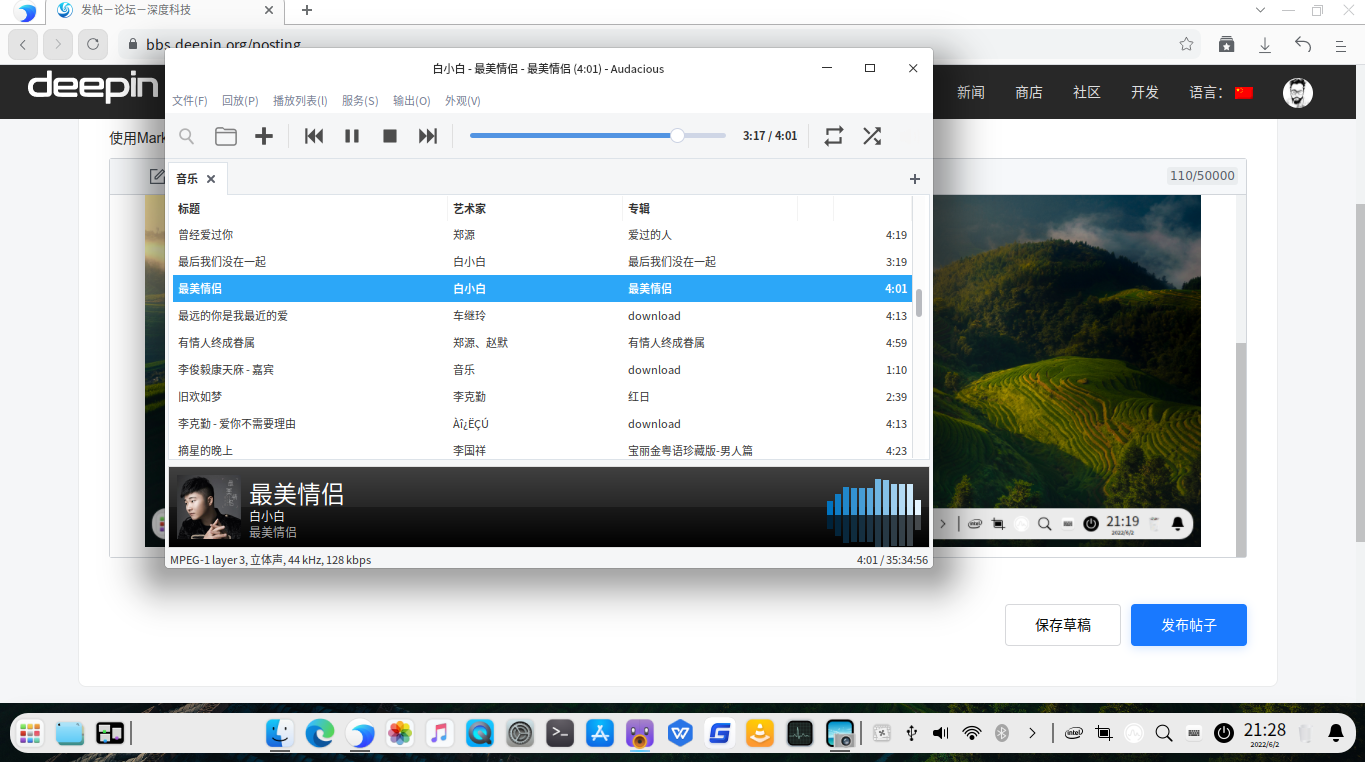Enable repeat mode in Audacious
This screenshot has width=1365, height=762.
click(833, 136)
